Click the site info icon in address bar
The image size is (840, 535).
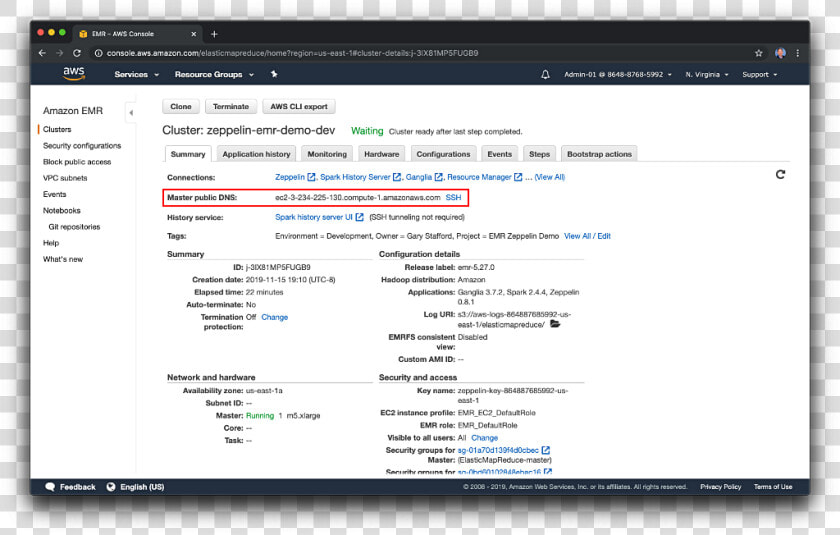[99, 53]
